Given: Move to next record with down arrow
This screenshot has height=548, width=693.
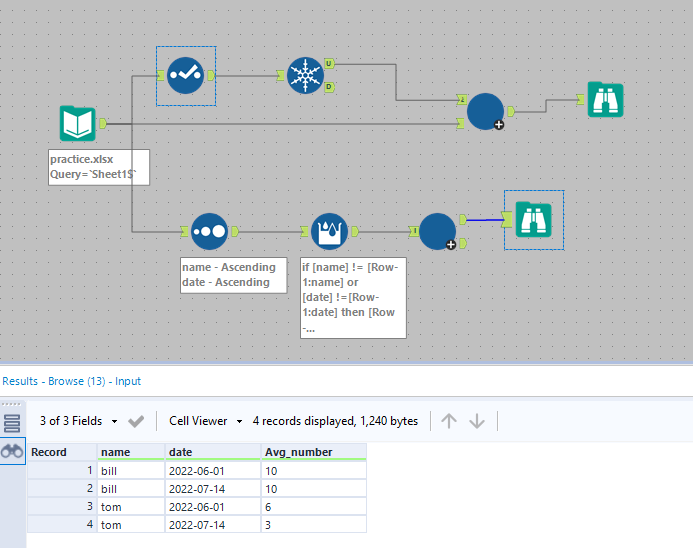Looking at the screenshot, I should (477, 421).
